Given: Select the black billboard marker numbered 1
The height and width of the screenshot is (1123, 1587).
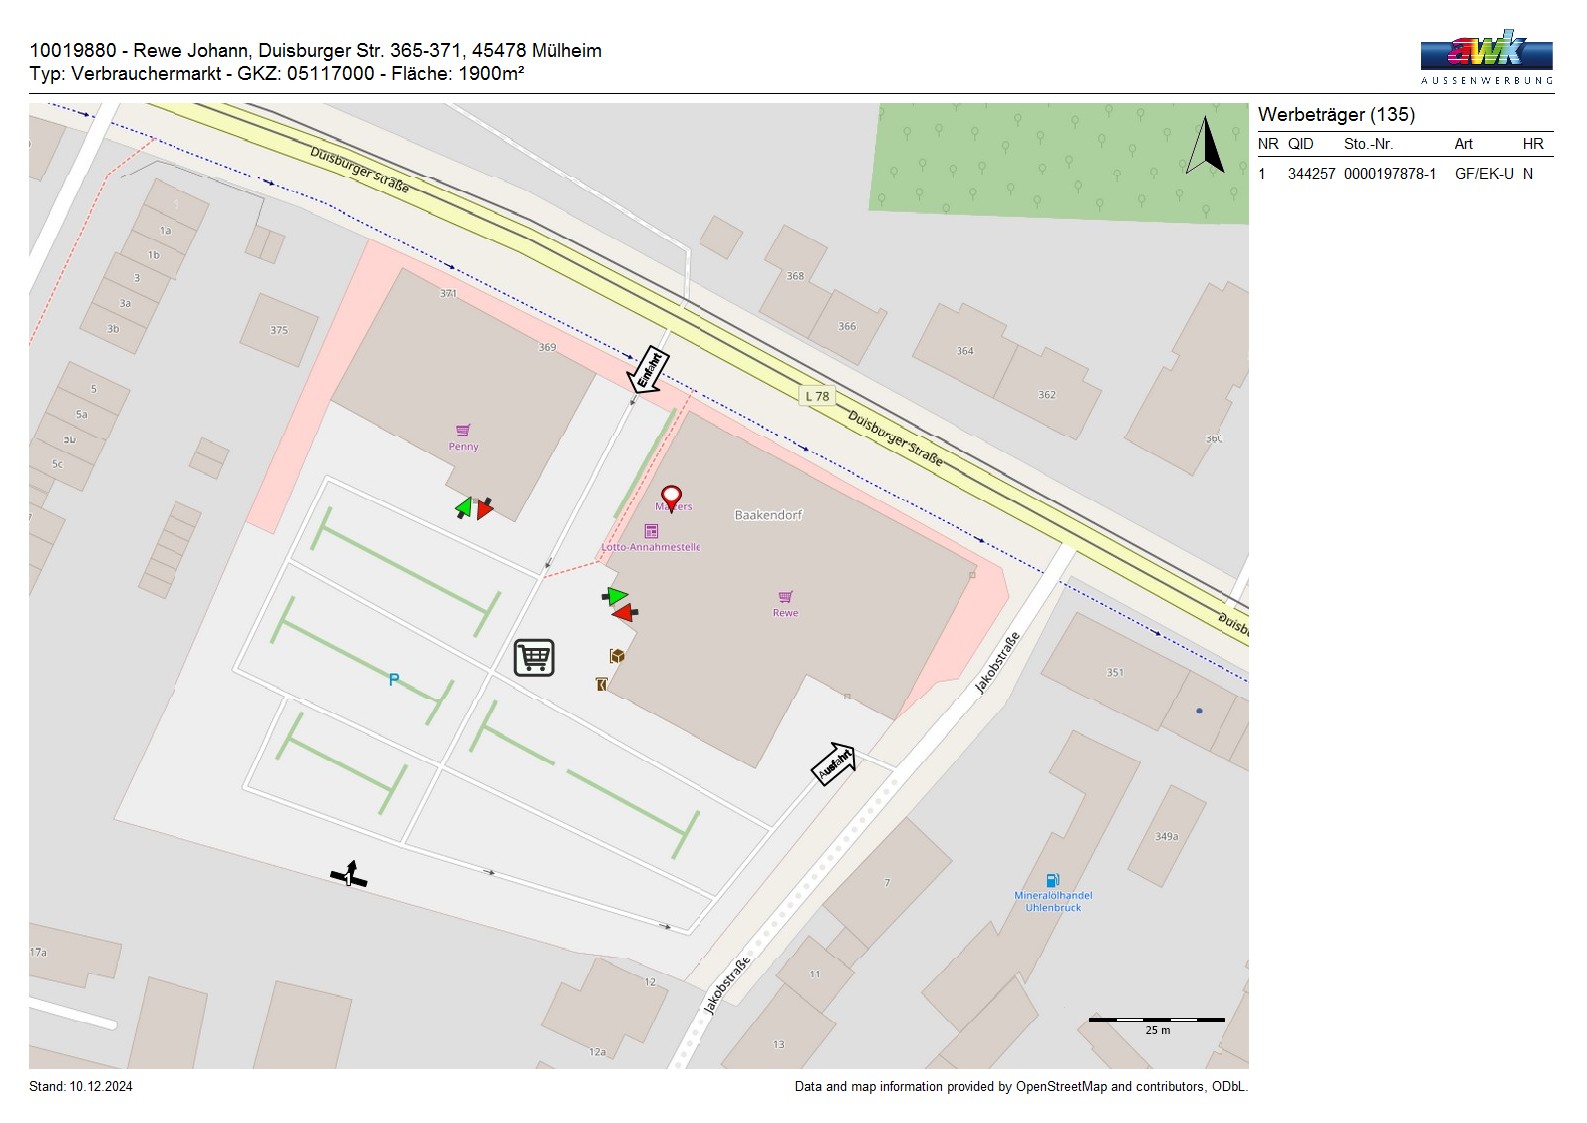Looking at the screenshot, I should click(349, 875).
